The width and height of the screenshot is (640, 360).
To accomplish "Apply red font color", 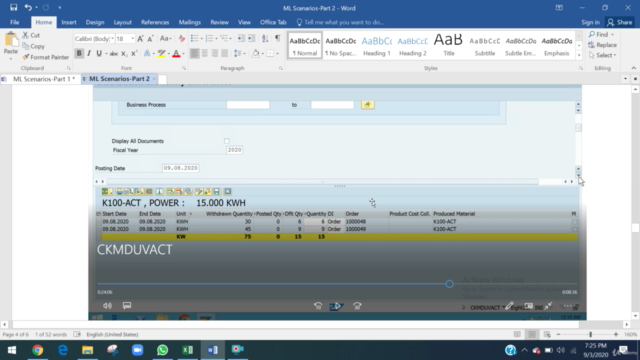I will (176, 53).
